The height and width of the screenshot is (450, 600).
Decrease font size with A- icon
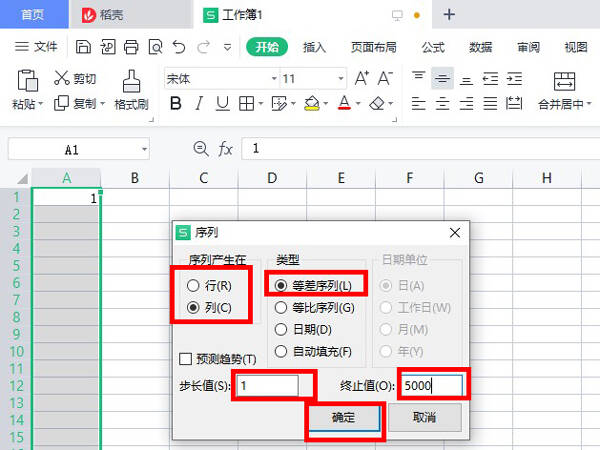click(385, 78)
